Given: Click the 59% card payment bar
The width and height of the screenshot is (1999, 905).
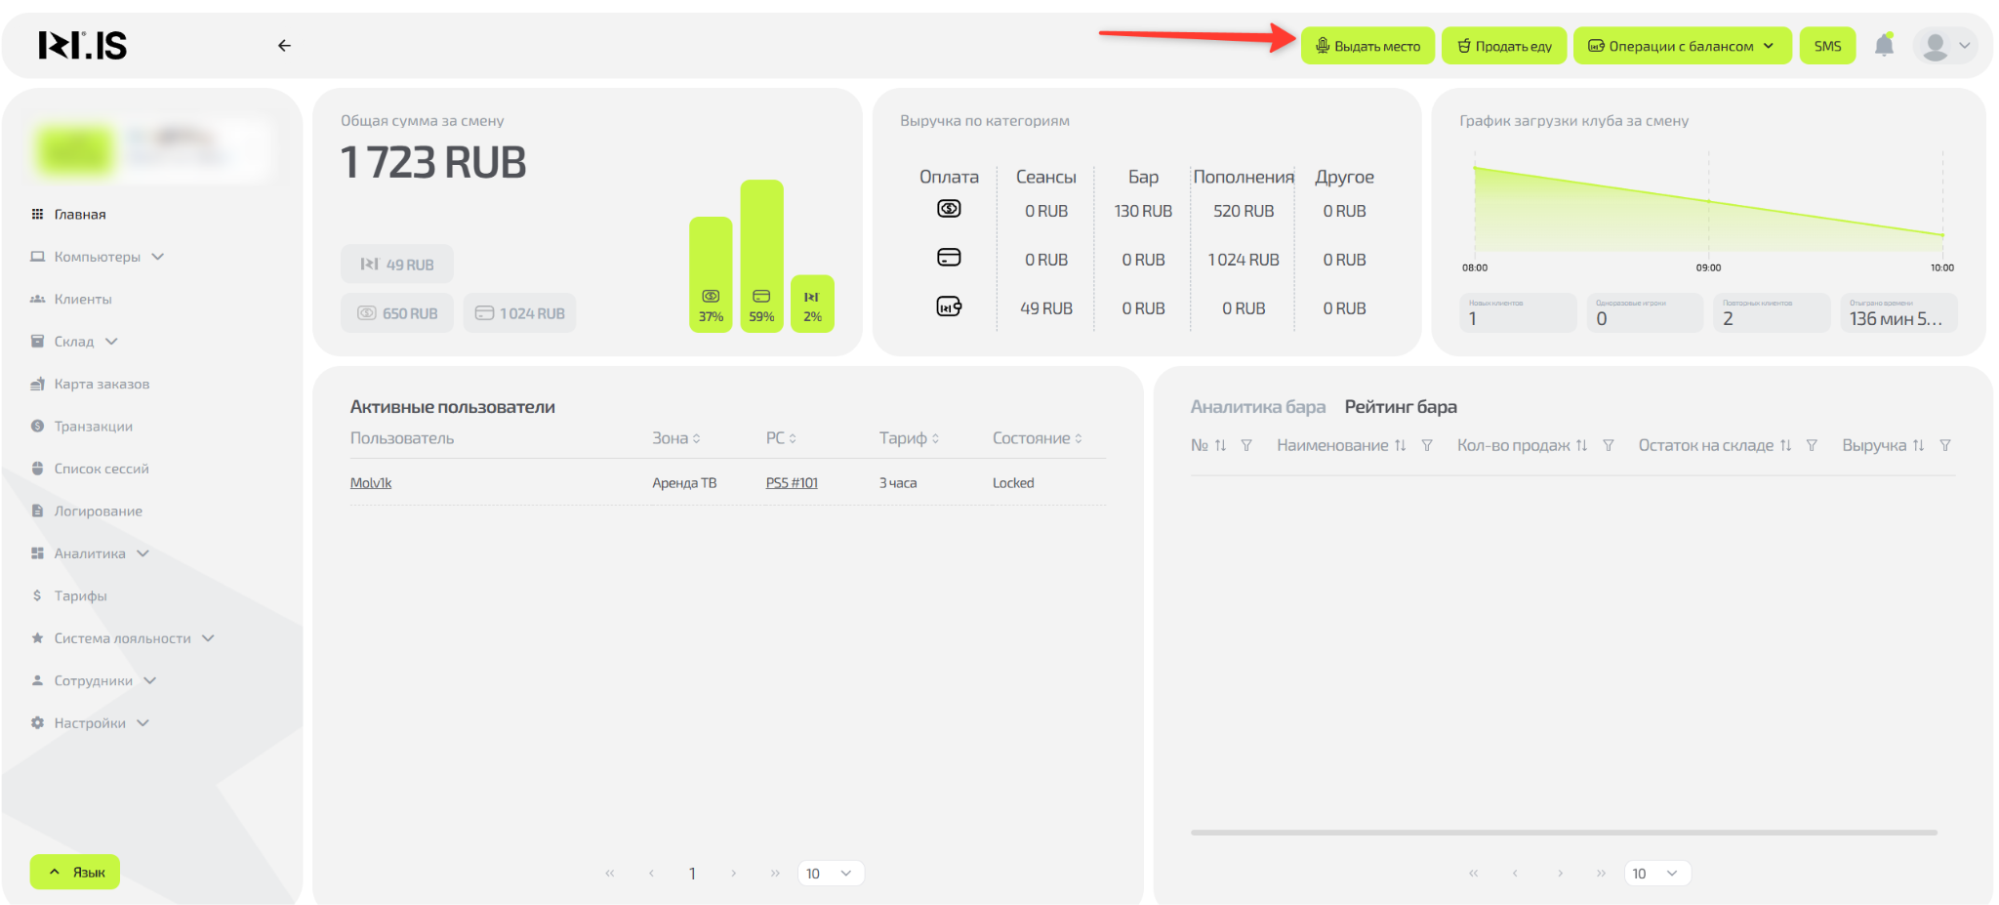Looking at the screenshot, I should click(x=761, y=256).
